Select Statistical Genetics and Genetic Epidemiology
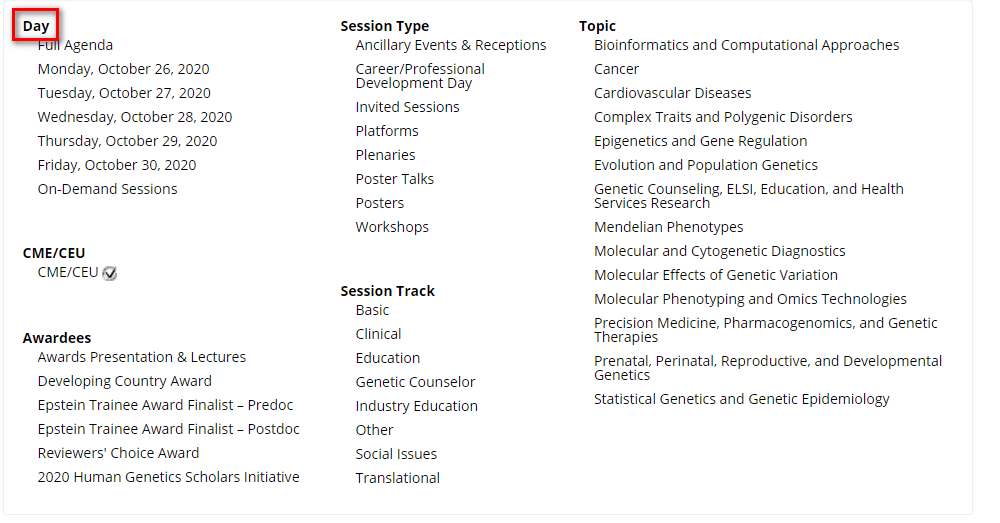This screenshot has height=523, width=1000. coord(741,399)
